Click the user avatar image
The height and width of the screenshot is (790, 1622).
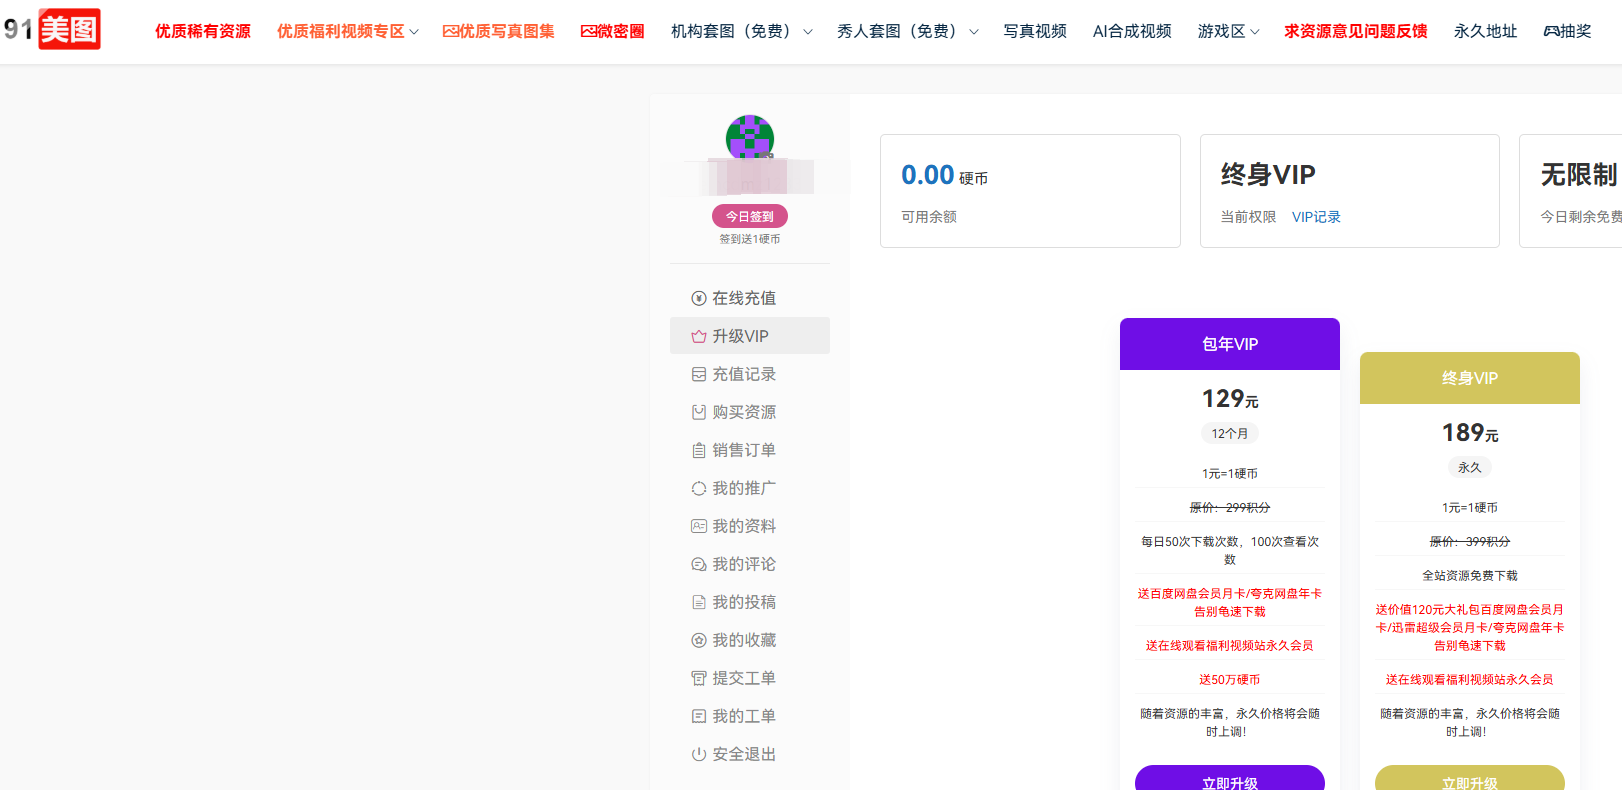tap(750, 138)
